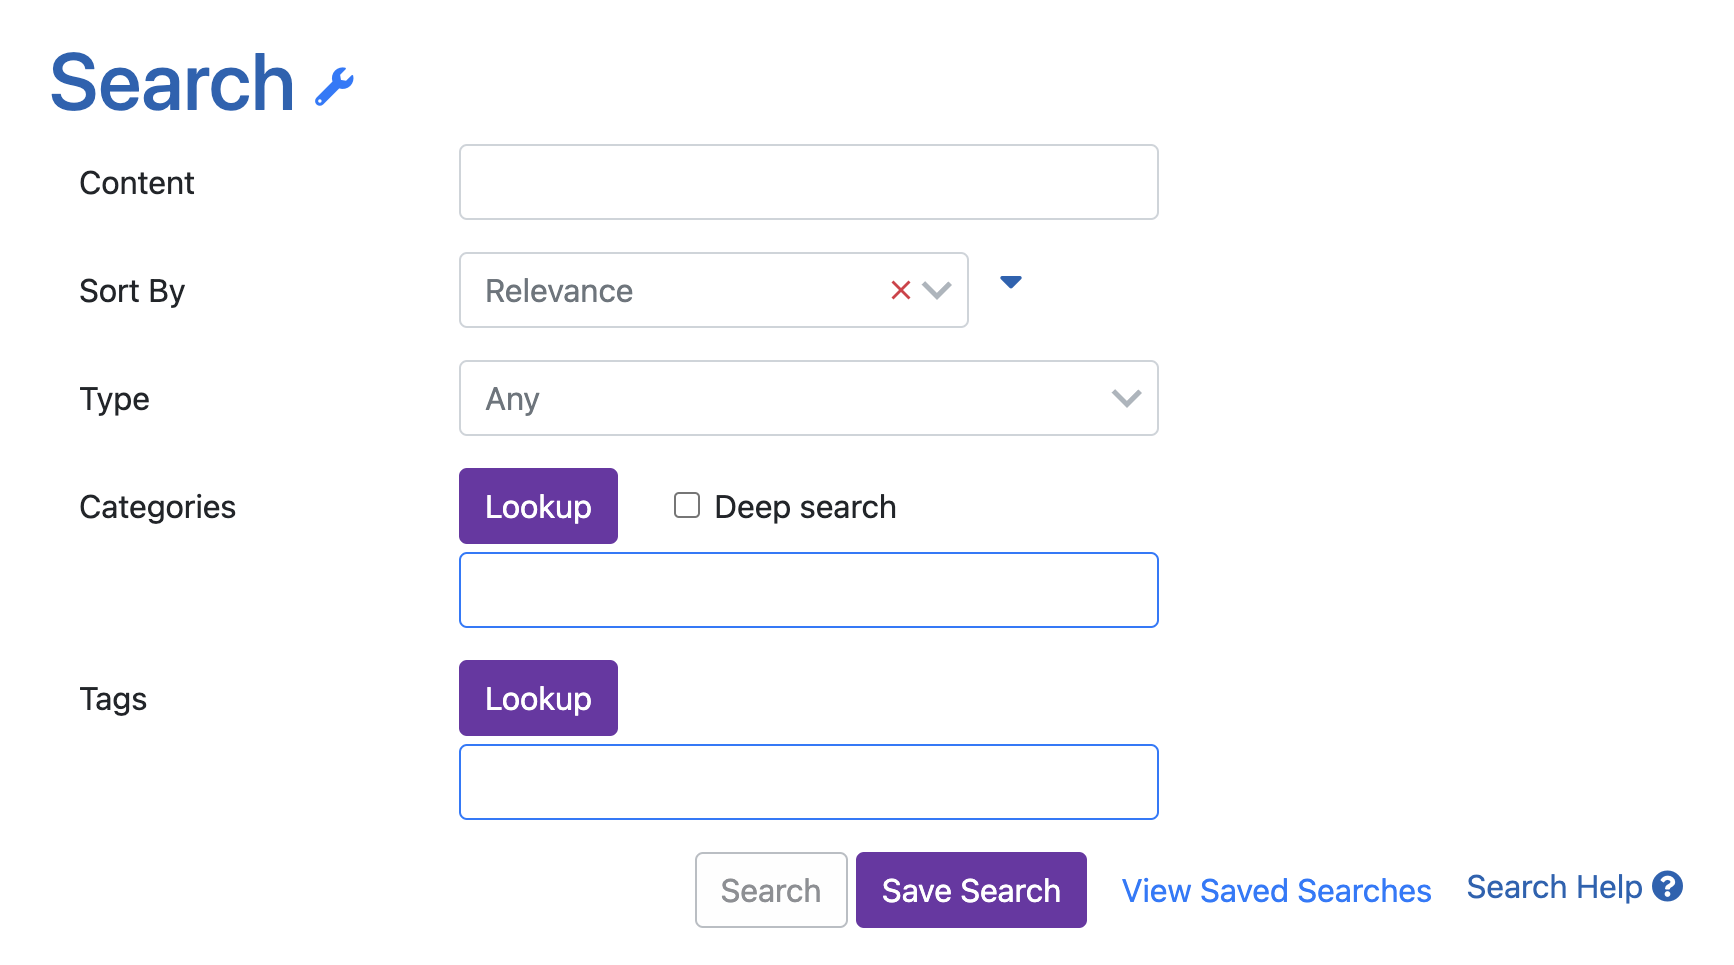Click the Lookup button for Categories
1734x965 pixels.
[x=538, y=506]
